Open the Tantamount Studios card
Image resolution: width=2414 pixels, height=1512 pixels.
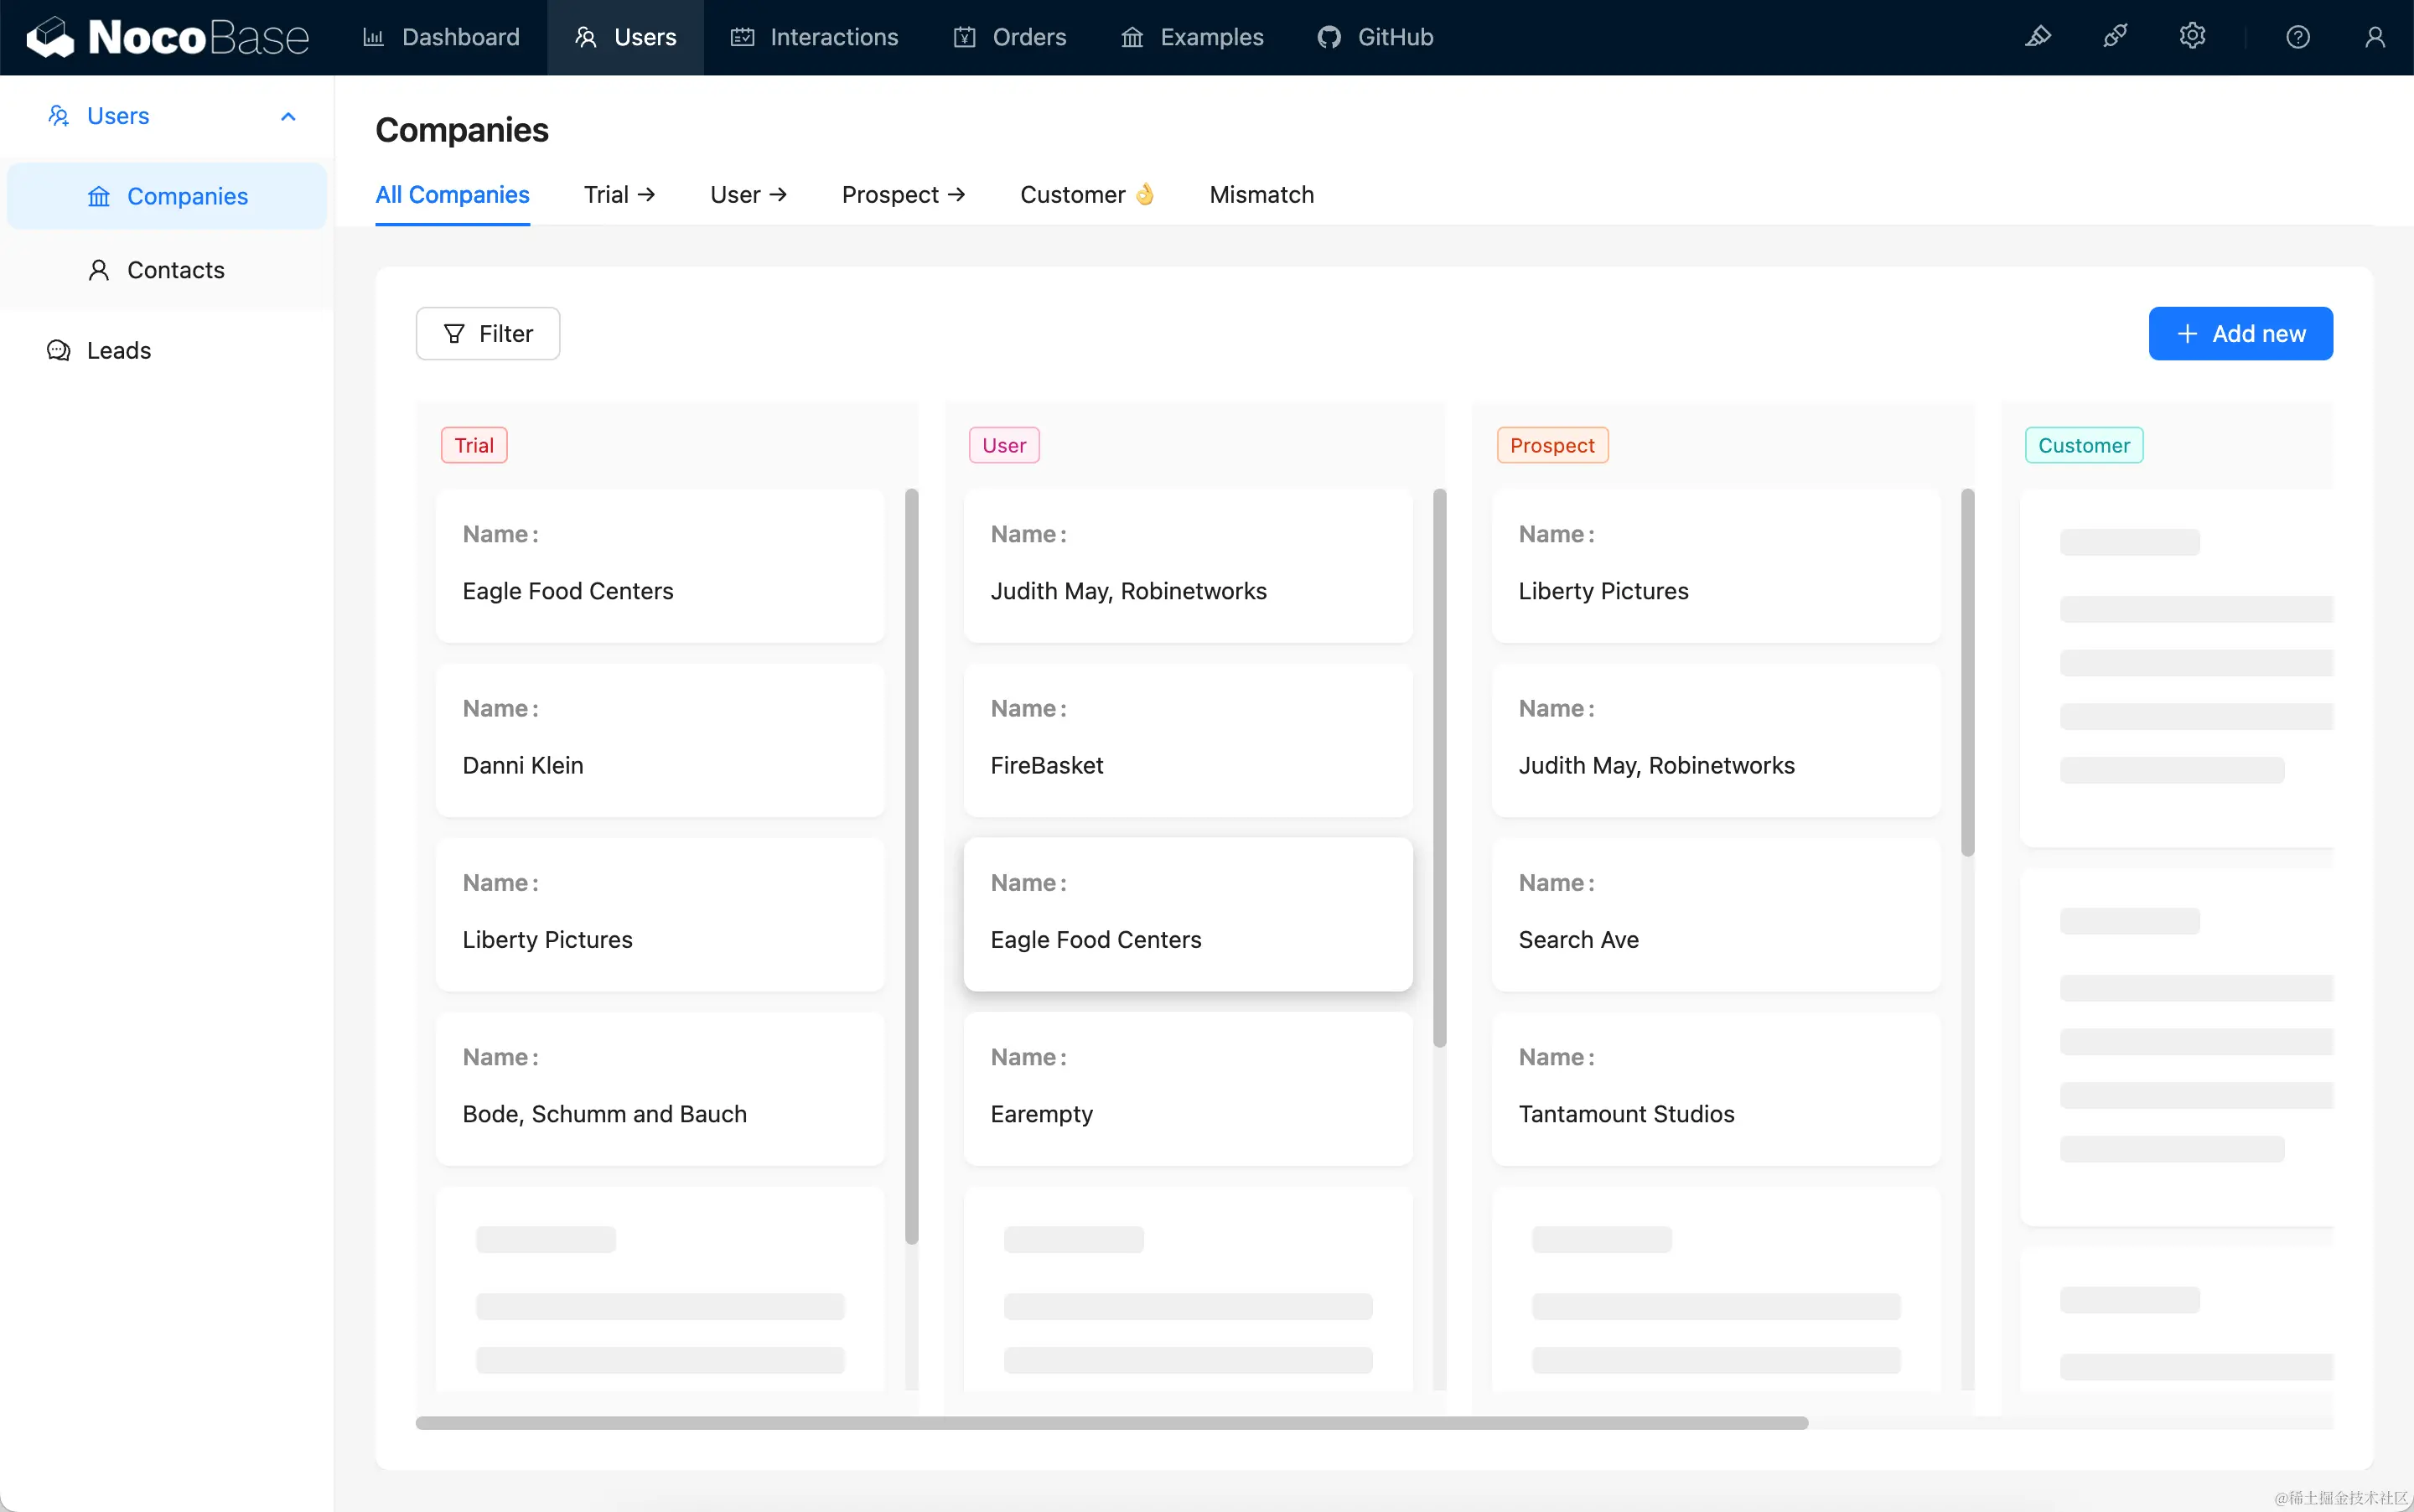pyautogui.click(x=1716, y=1088)
